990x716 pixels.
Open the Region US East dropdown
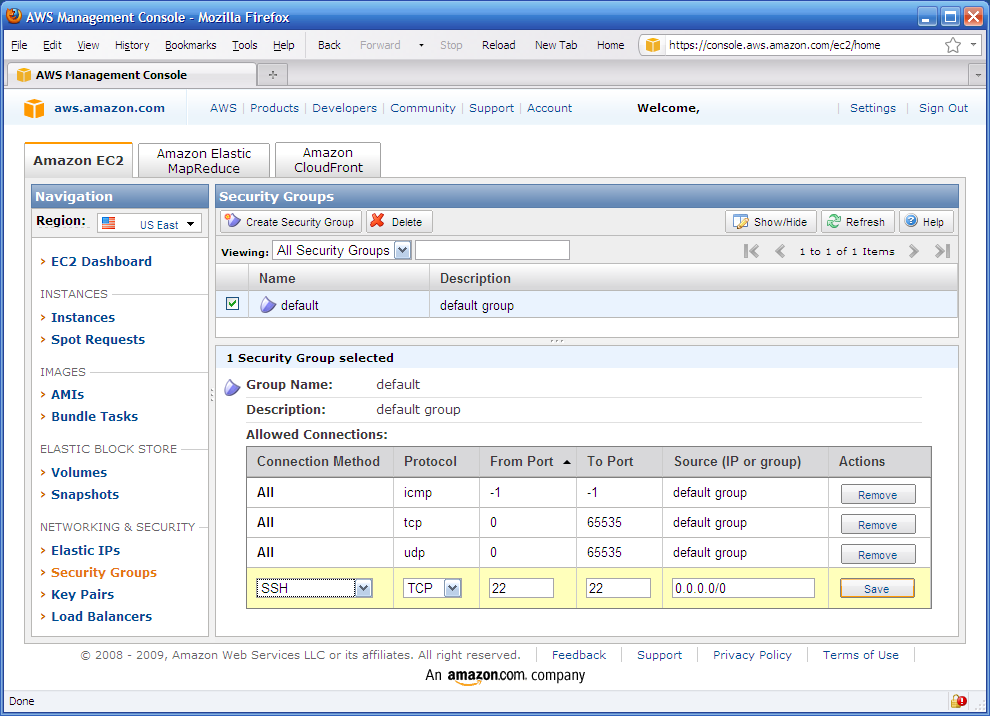pos(150,224)
